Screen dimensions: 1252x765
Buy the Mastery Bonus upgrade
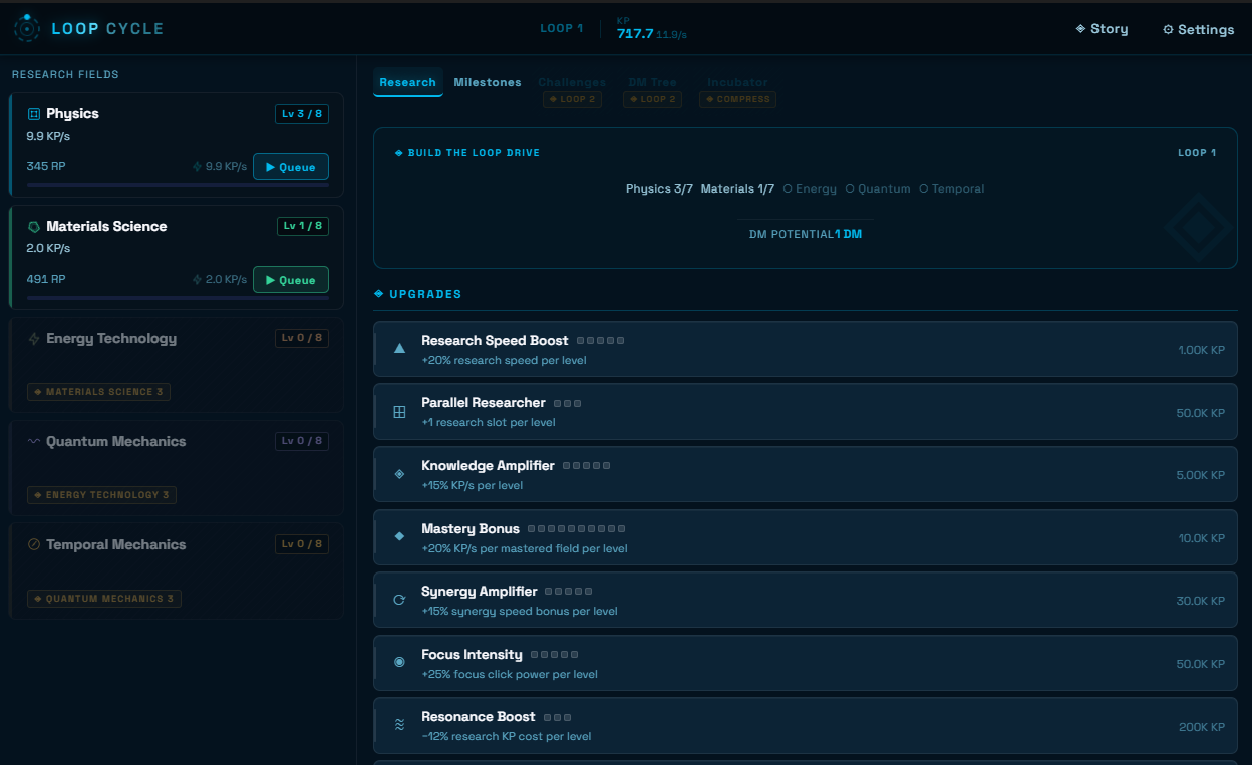805,537
